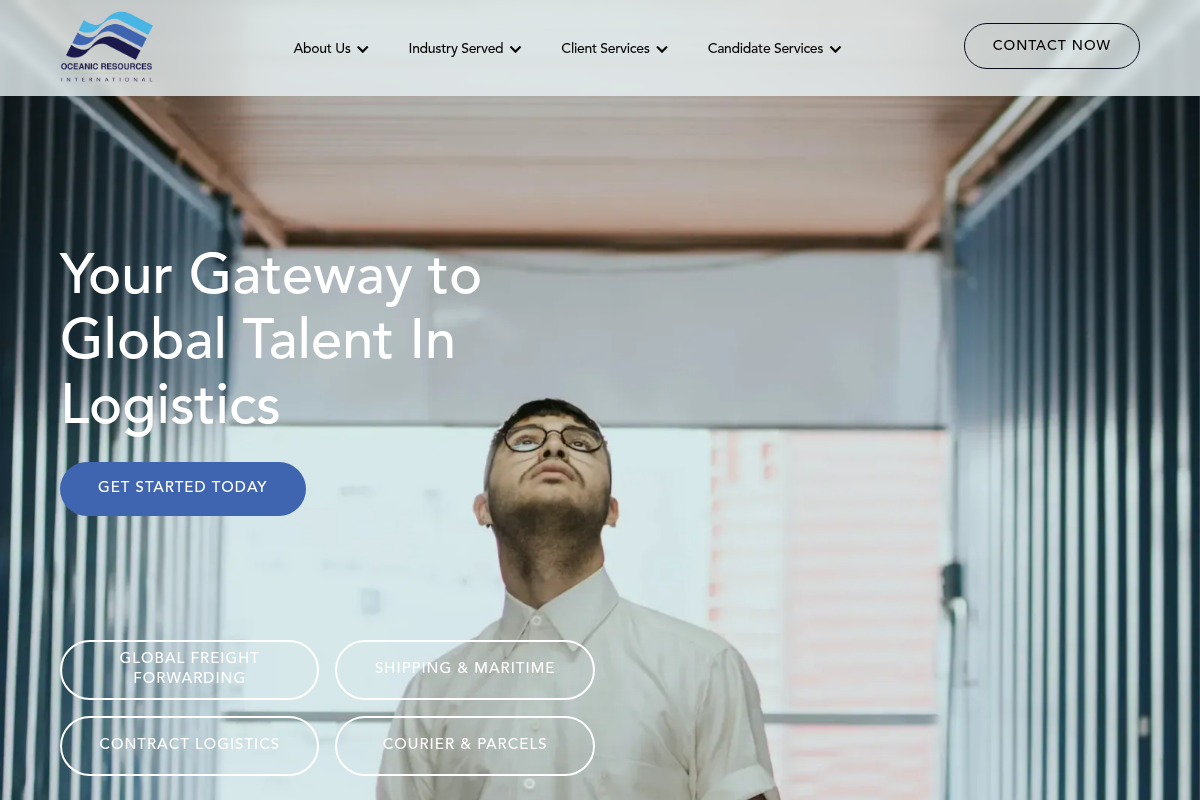Choose Global Freight Forwarding
Viewport: 1200px width, 800px height.
coord(190,670)
